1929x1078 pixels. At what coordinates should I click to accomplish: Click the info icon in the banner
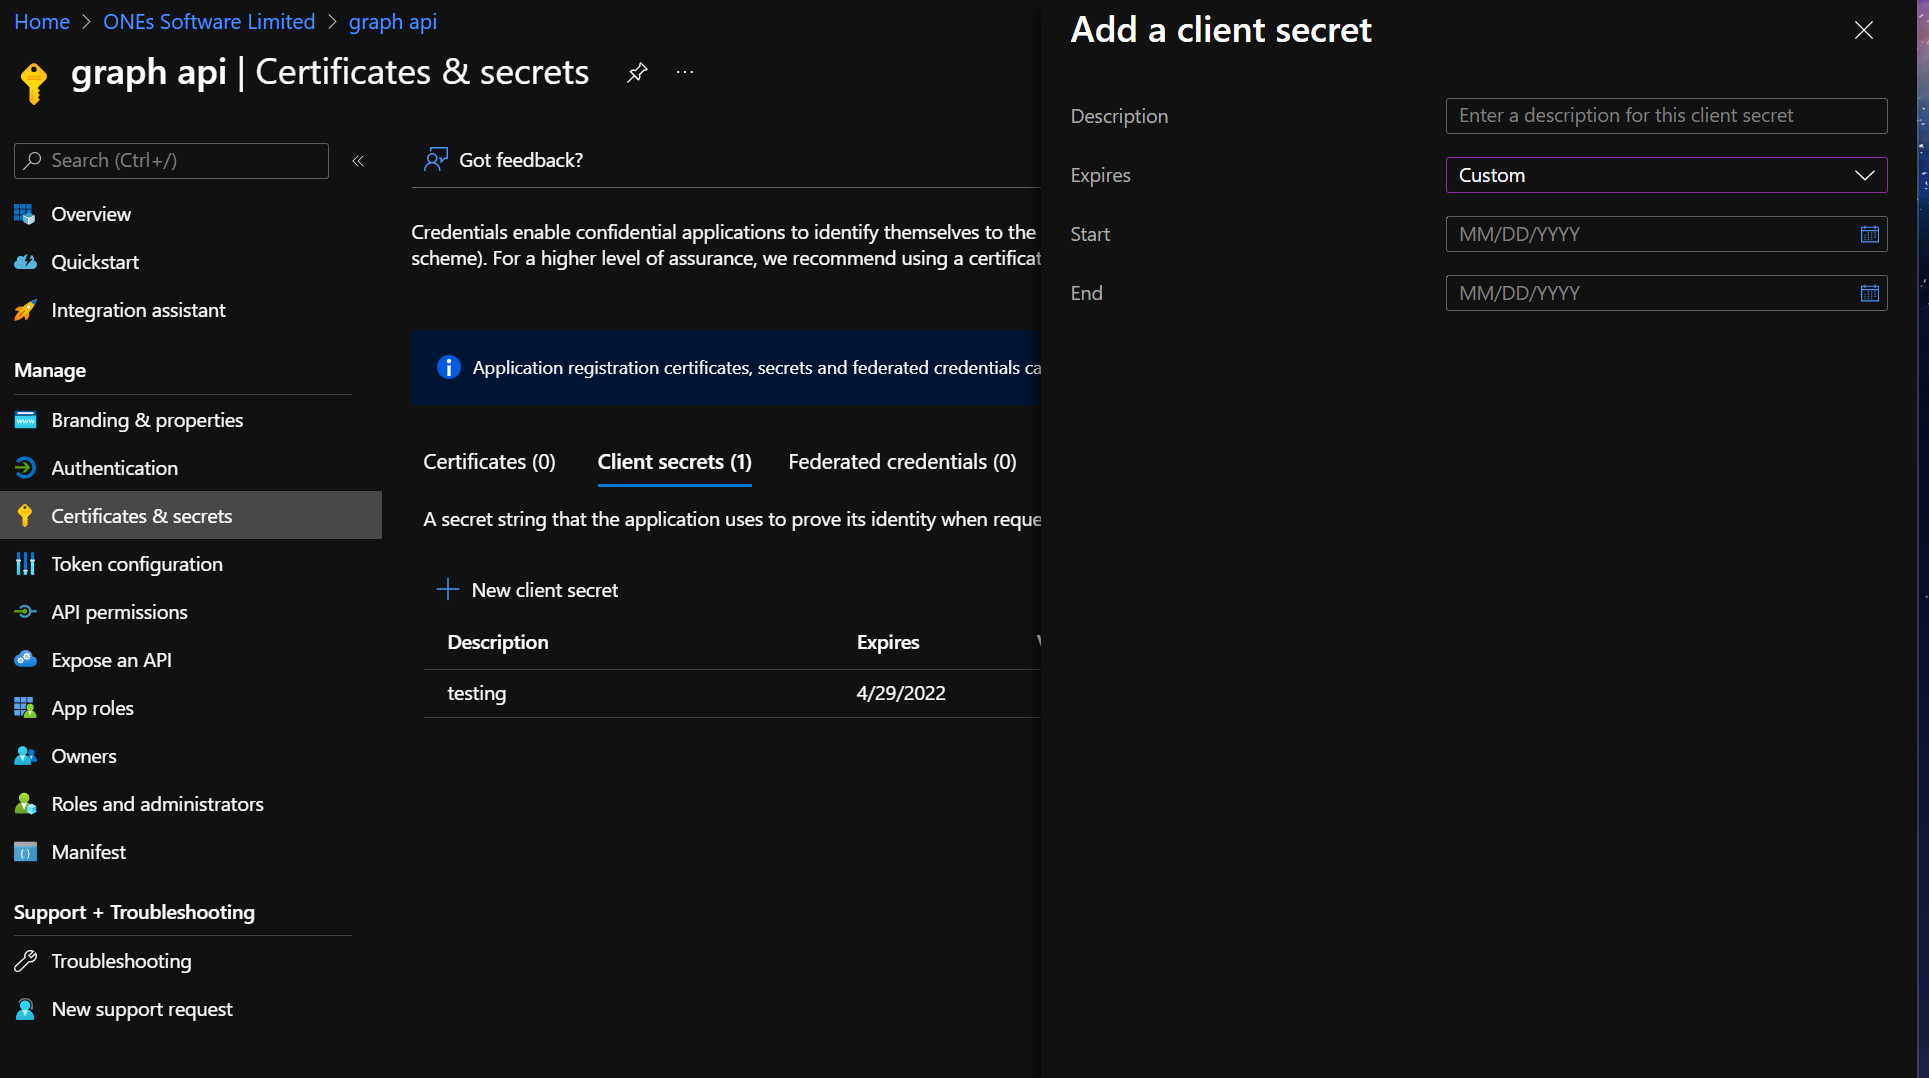pyautogui.click(x=448, y=367)
